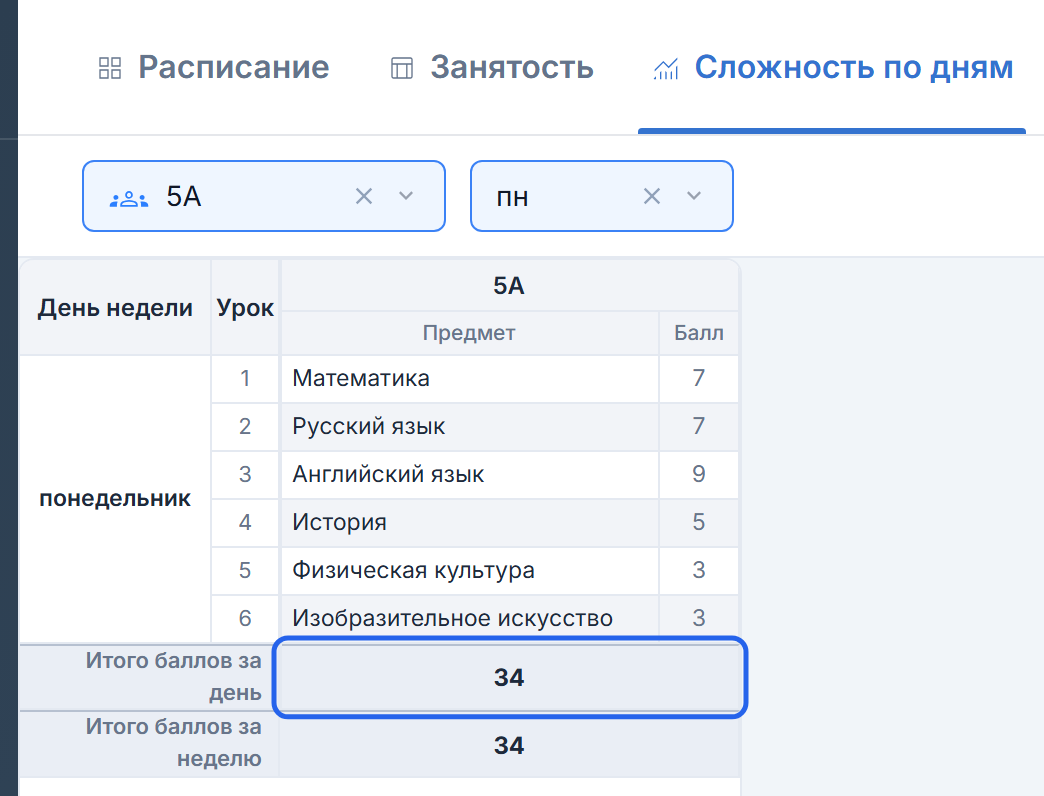
Task: Click lesson number 5 cell
Action: tap(245, 570)
